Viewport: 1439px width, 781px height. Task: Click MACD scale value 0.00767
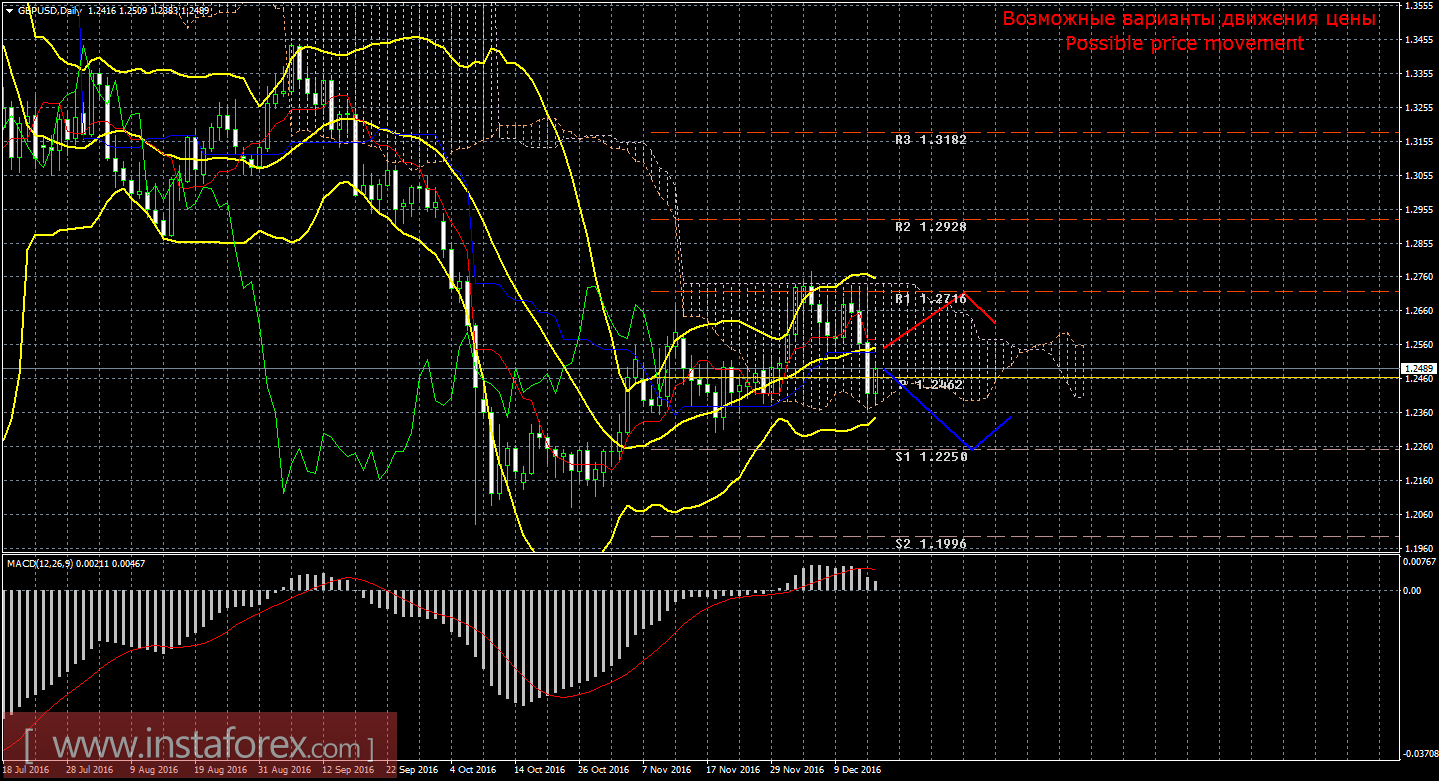1418,562
